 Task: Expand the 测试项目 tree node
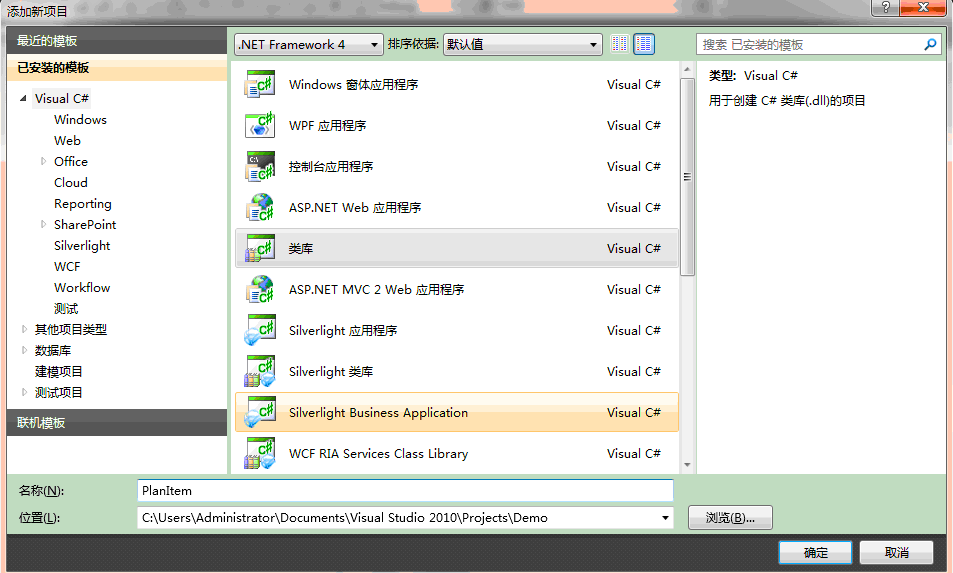point(24,393)
